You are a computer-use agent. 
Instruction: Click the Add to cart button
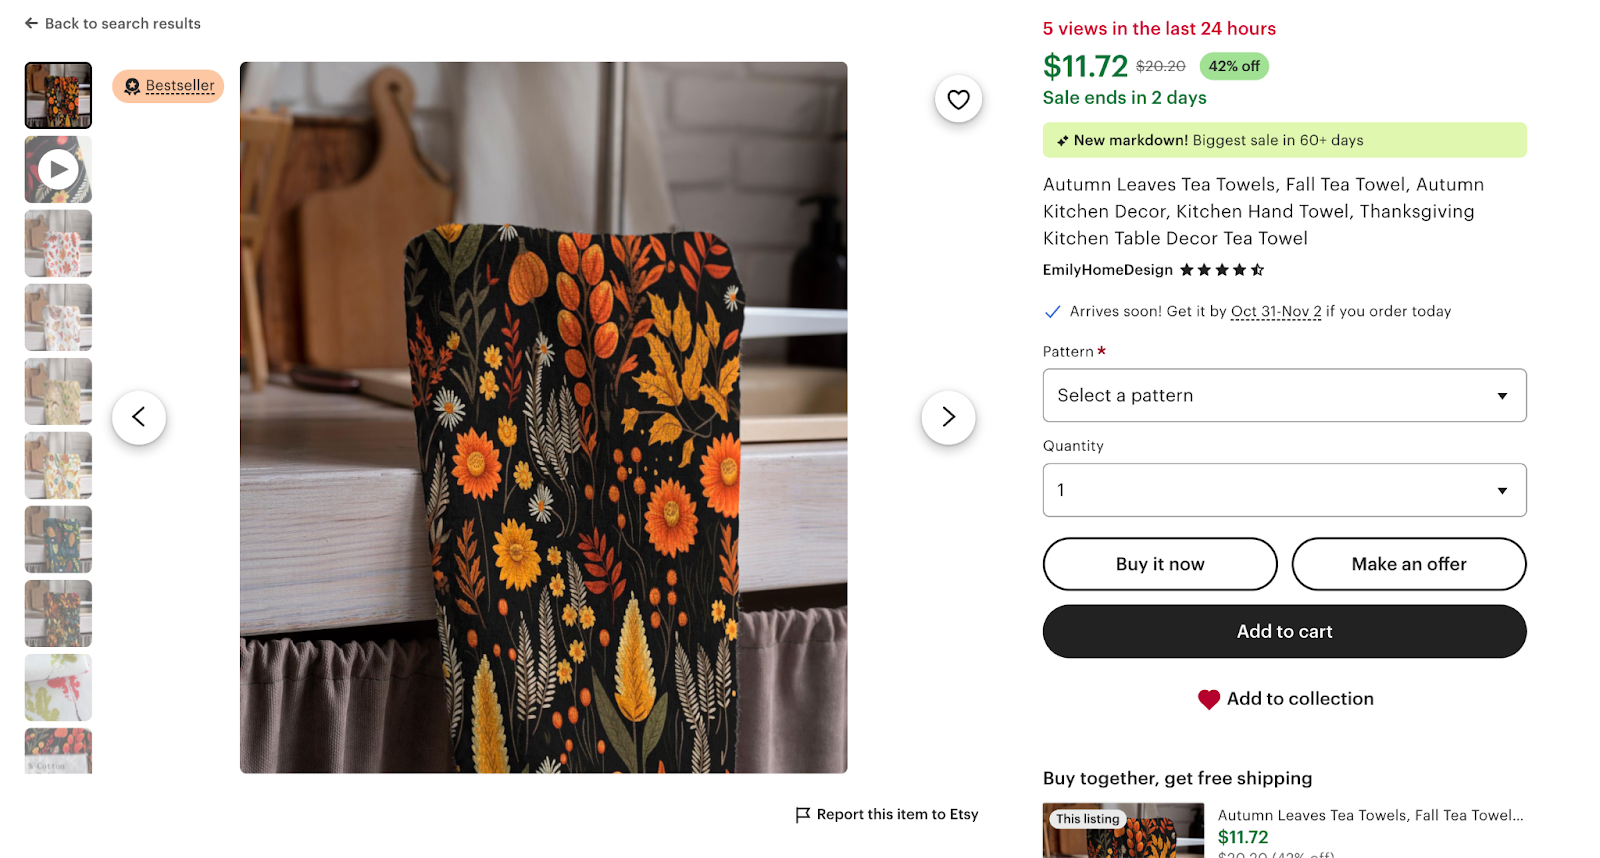pos(1284,631)
